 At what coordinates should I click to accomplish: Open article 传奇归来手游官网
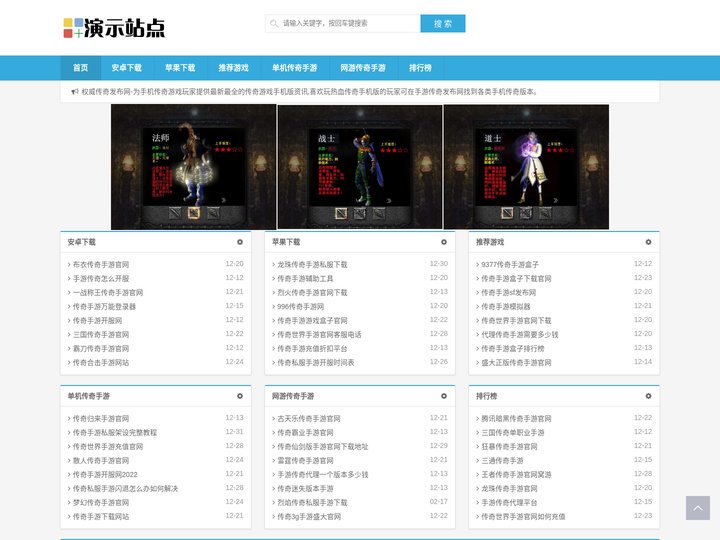pos(101,419)
